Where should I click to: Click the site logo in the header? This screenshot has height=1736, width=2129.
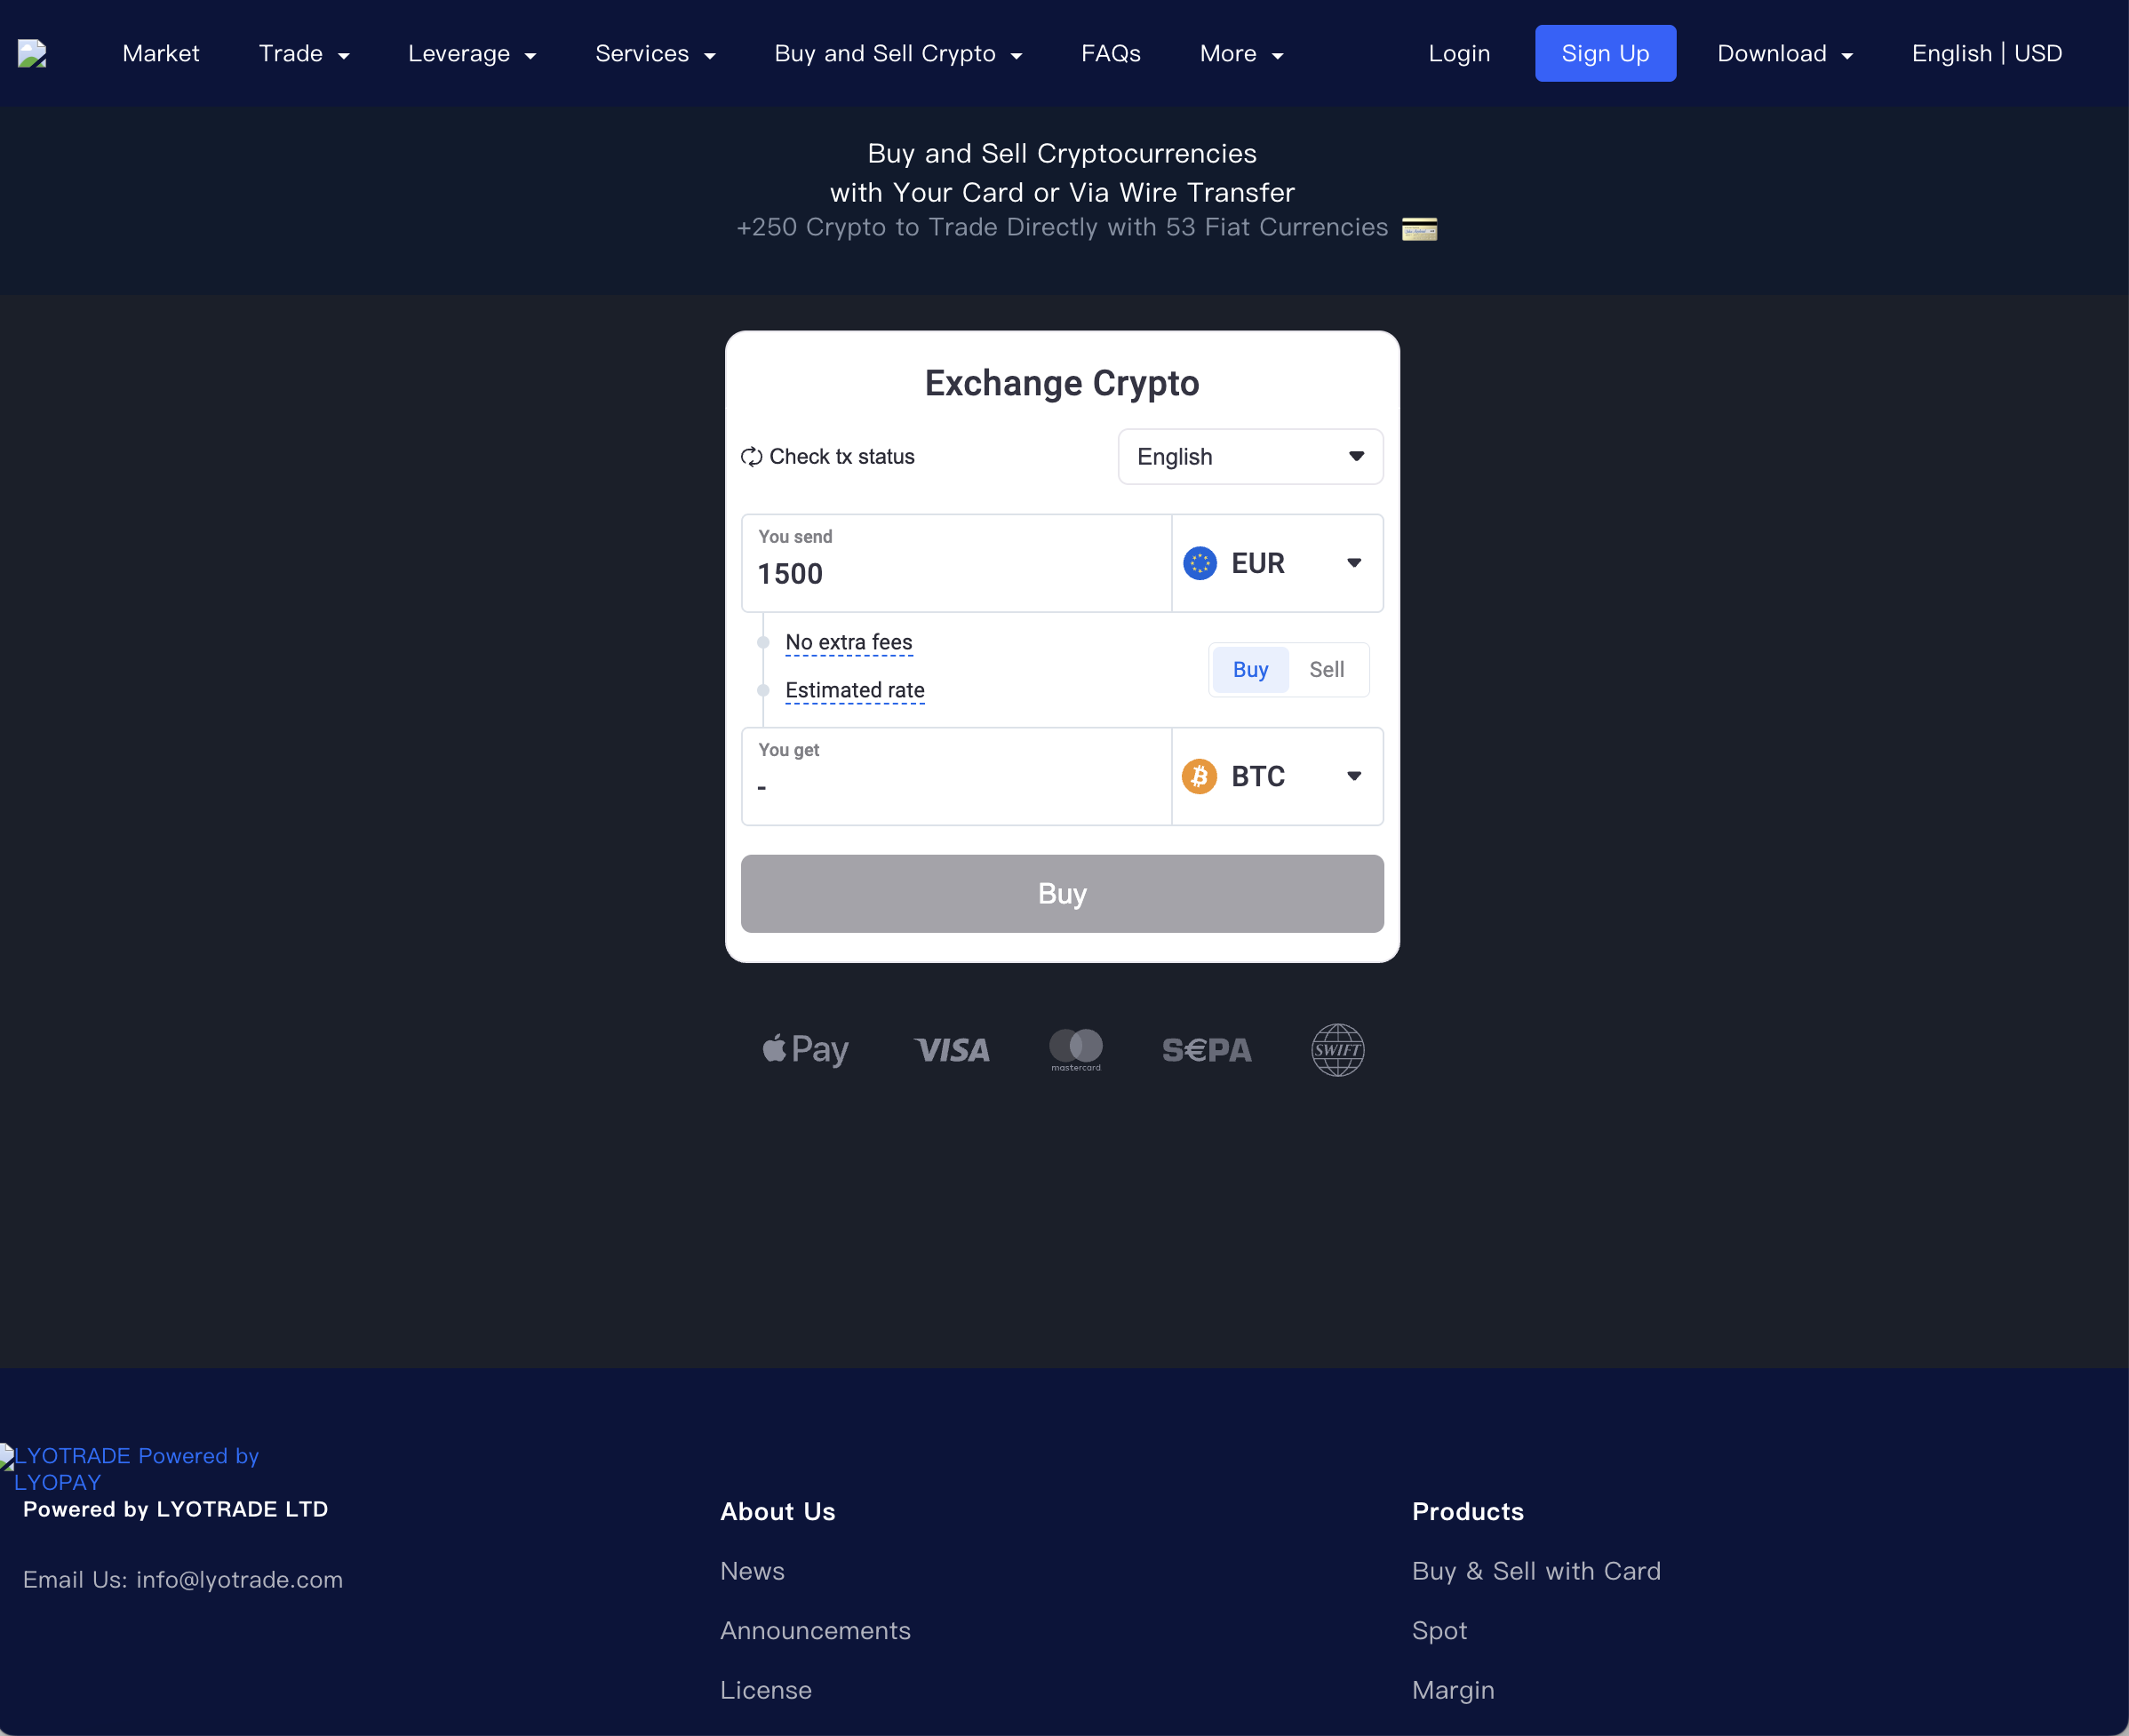(32, 54)
